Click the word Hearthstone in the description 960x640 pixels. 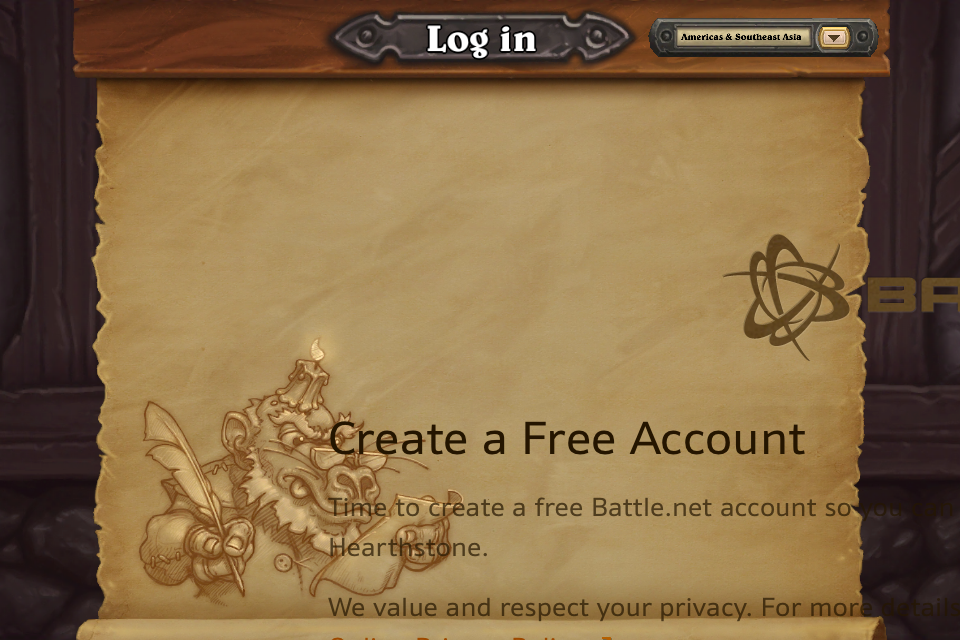(x=407, y=548)
